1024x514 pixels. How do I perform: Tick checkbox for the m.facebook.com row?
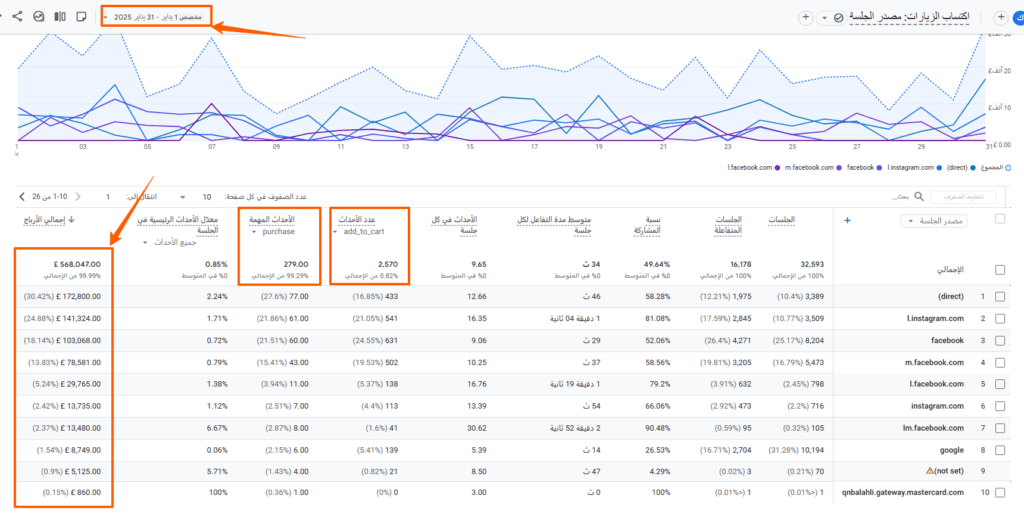point(1000,362)
